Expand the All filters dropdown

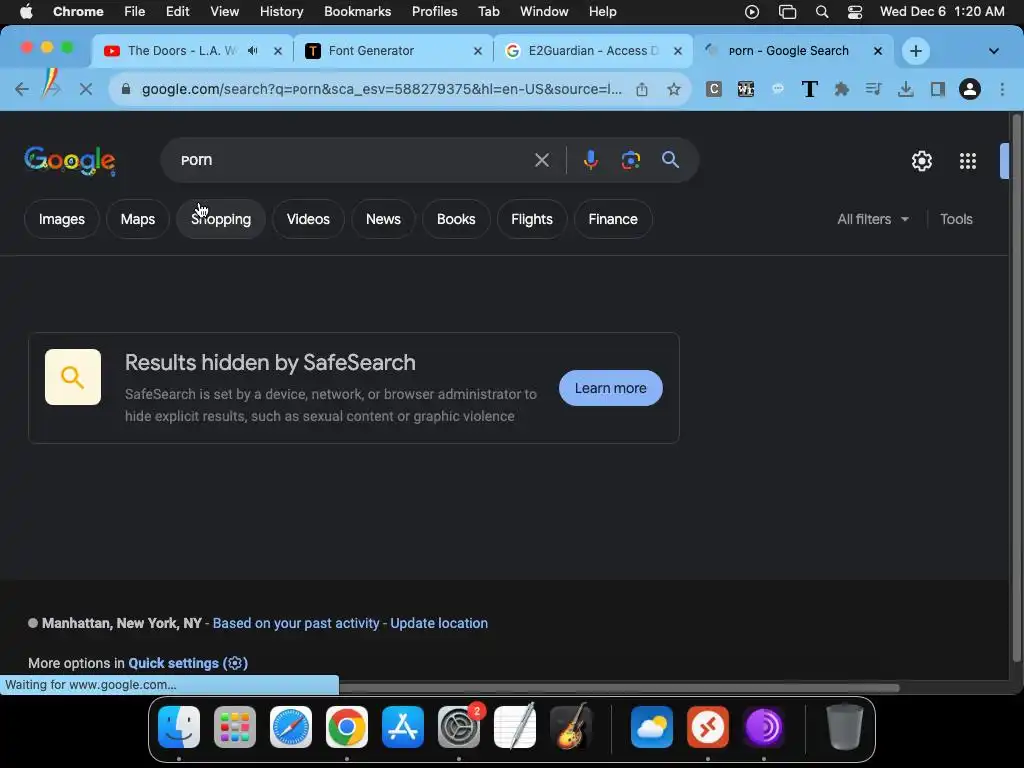(x=873, y=219)
